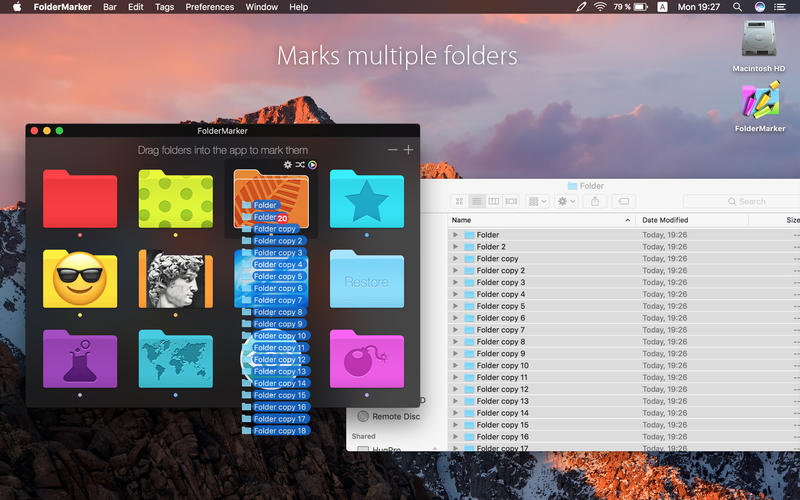Click the input source "A" icon
The image size is (800, 500).
click(662, 7)
